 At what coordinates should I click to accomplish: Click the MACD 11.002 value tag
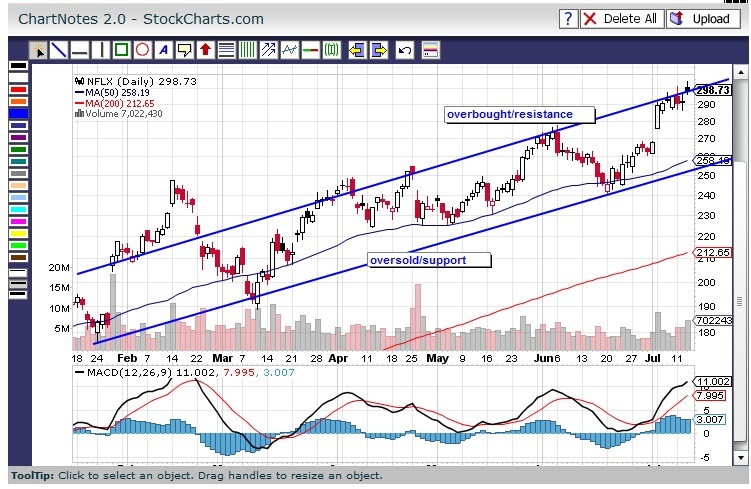713,382
